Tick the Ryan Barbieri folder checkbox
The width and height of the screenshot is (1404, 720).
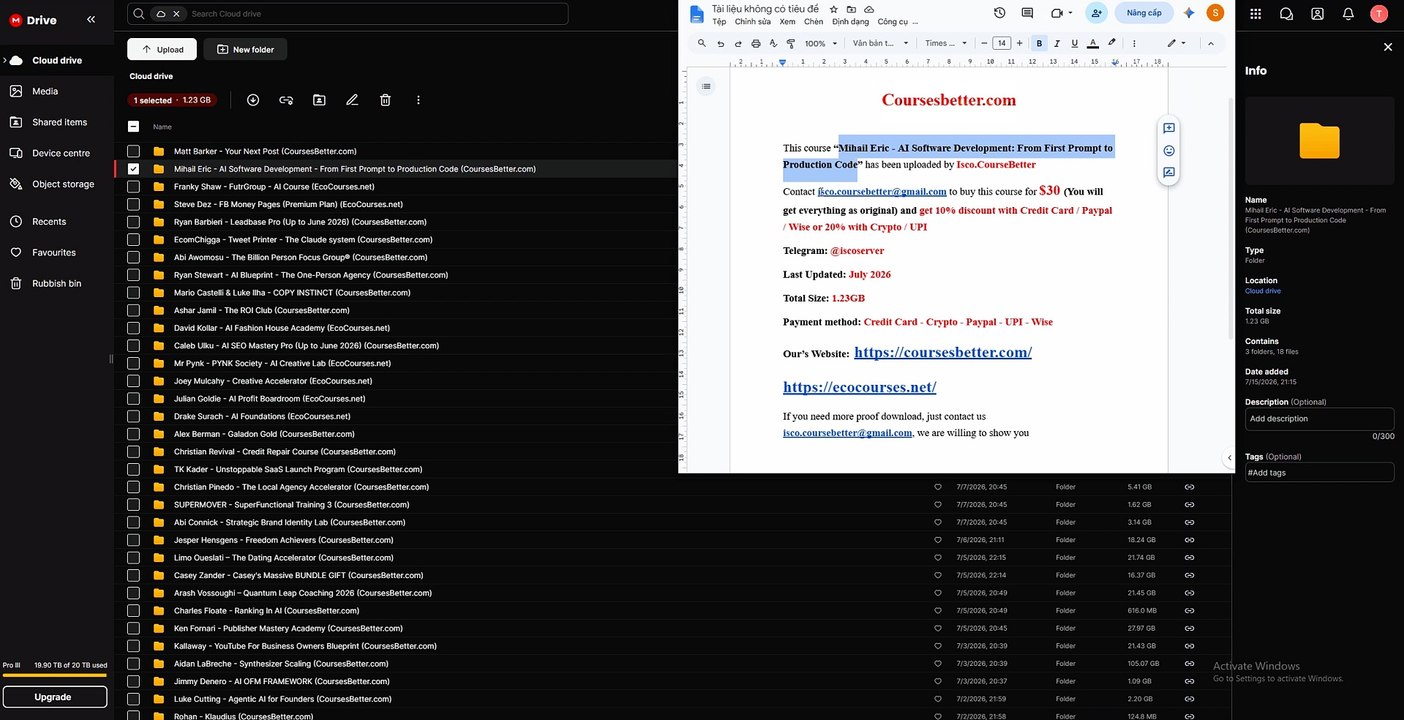(133, 222)
